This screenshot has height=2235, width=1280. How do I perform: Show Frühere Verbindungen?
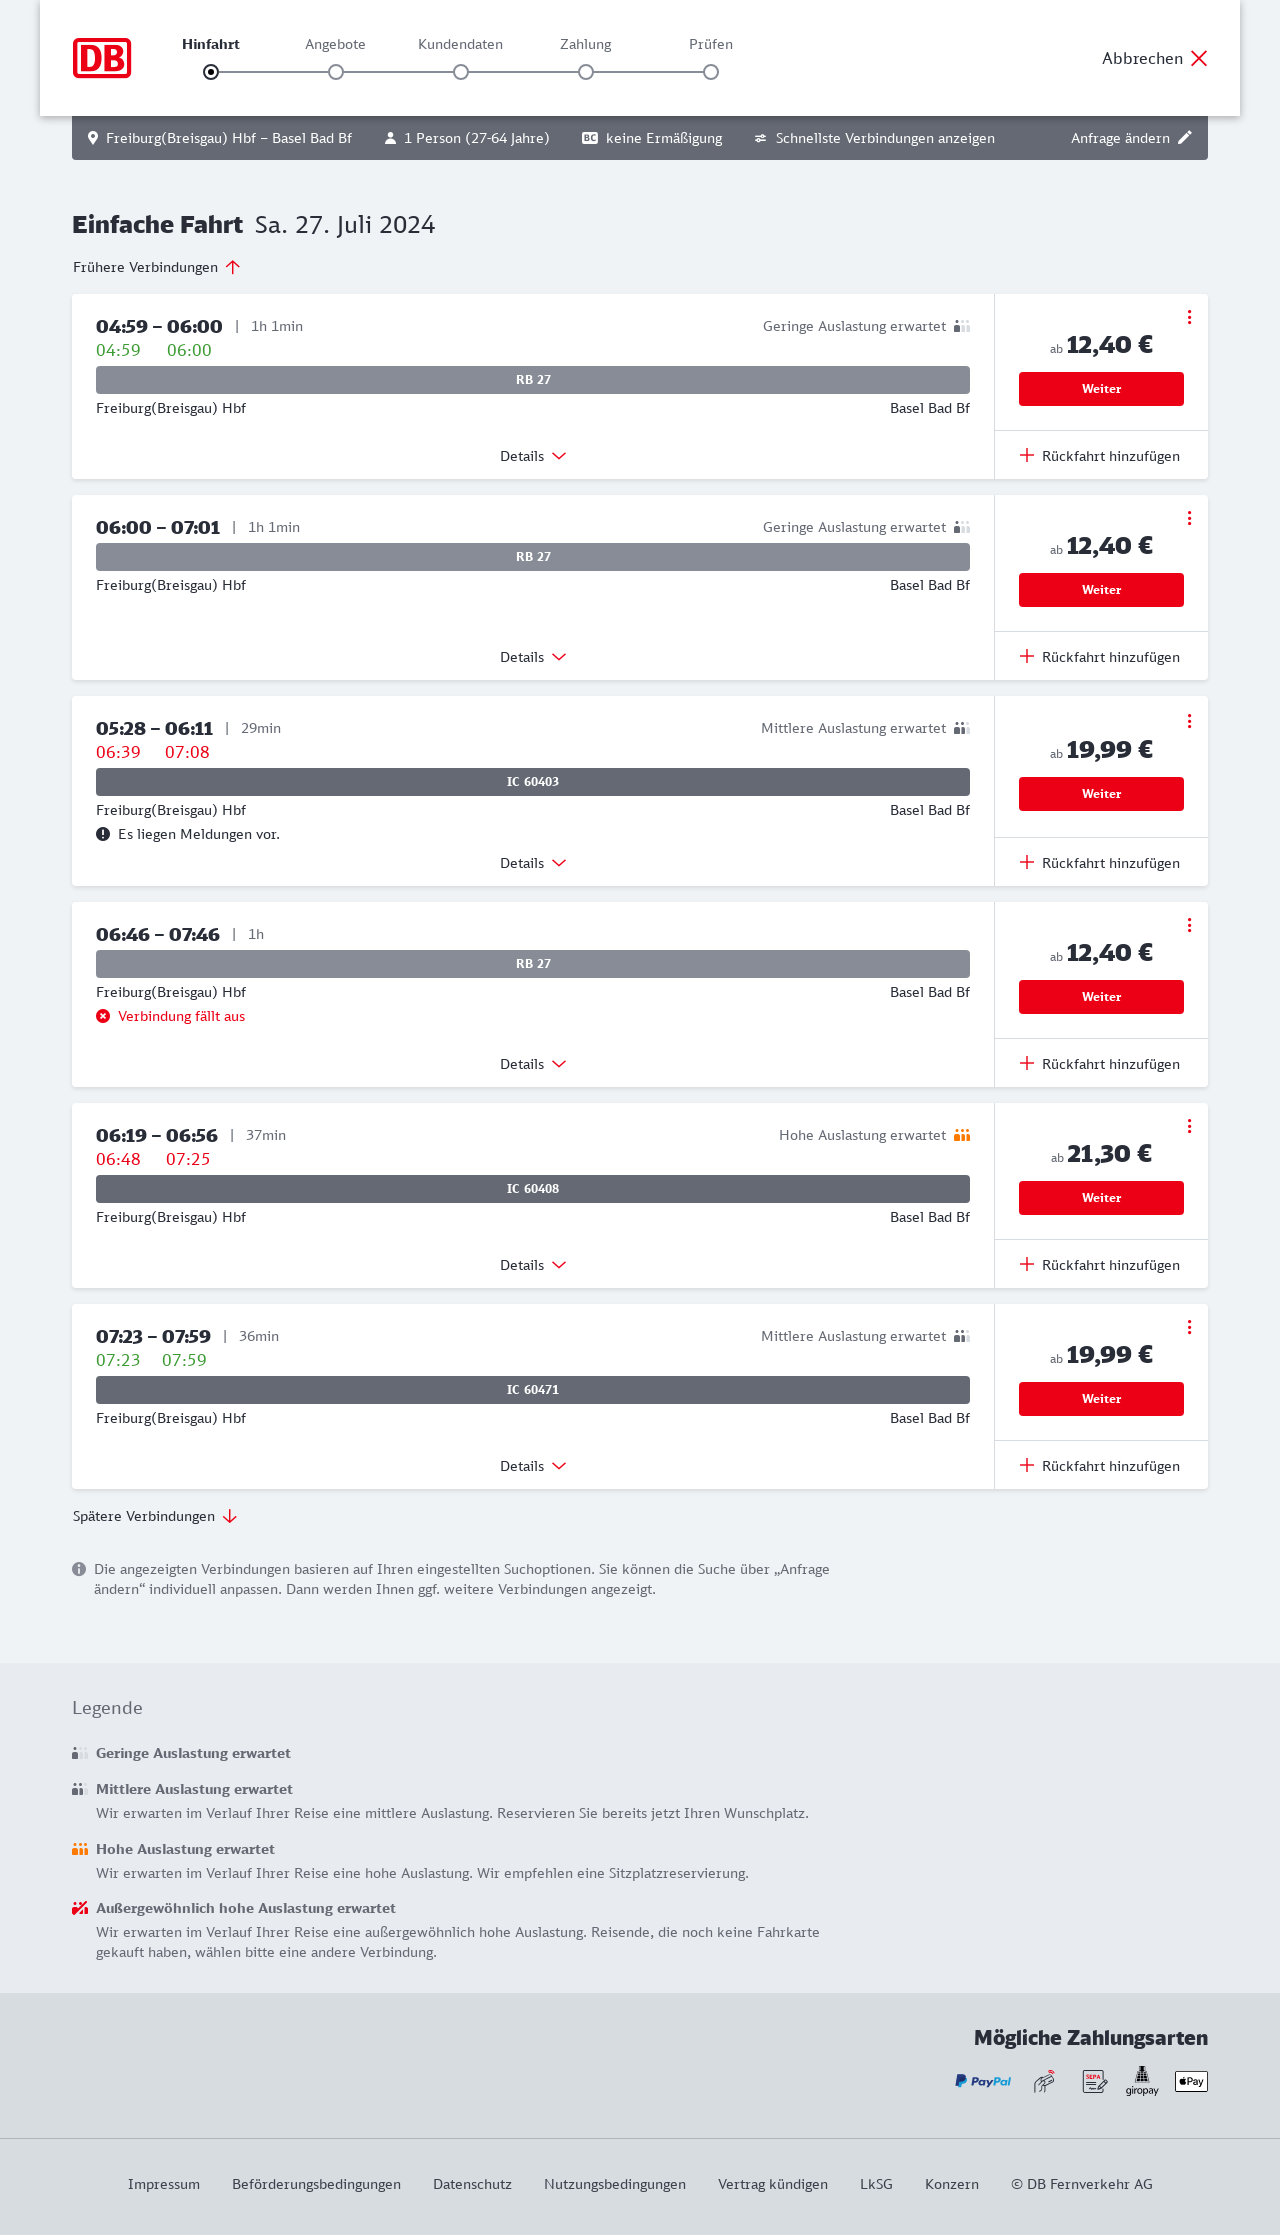pyautogui.click(x=157, y=267)
